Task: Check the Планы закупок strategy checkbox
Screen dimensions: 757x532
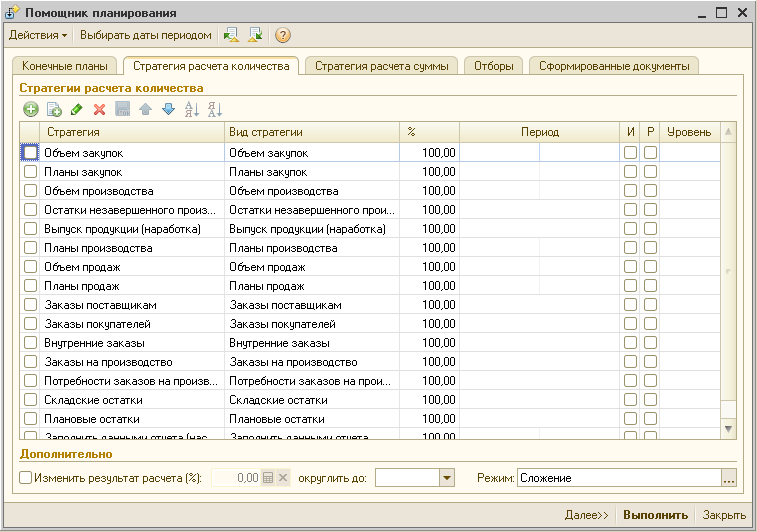Action: [x=30, y=171]
